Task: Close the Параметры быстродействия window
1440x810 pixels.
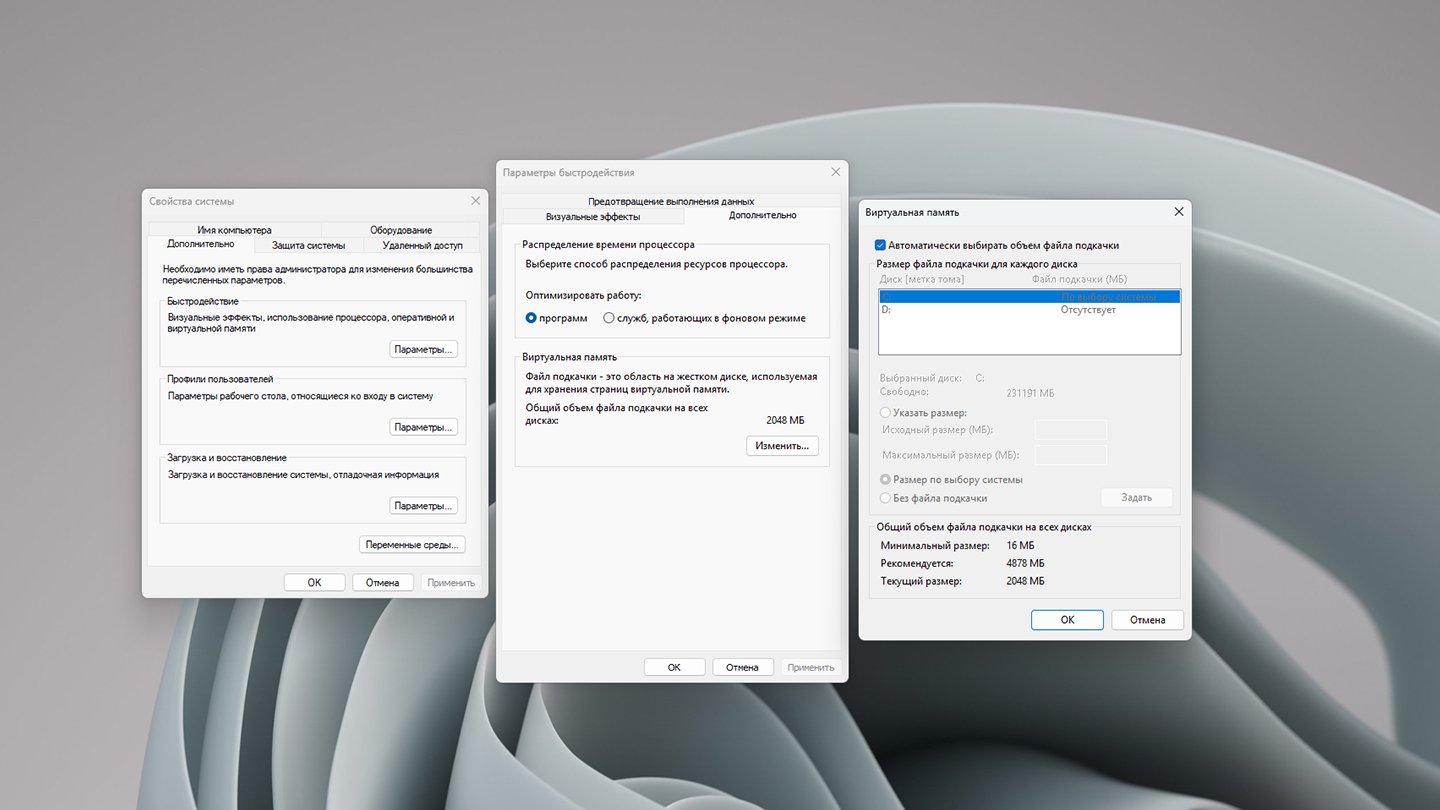Action: point(835,172)
